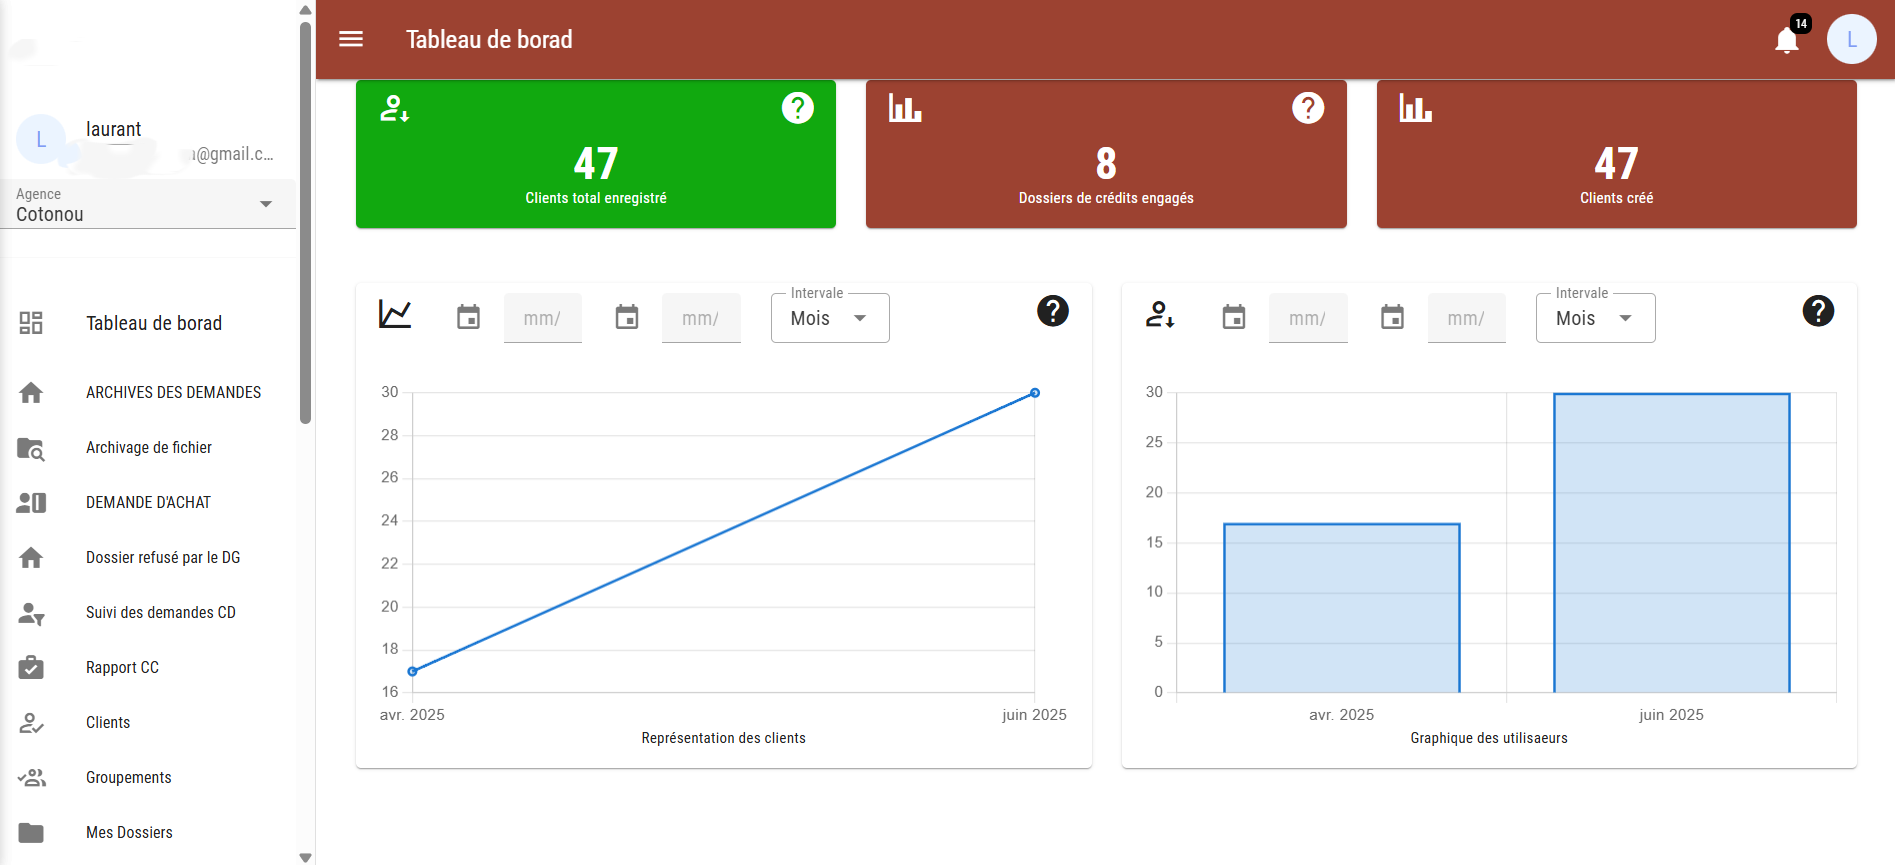Click the laurant username in sidebar
The height and width of the screenshot is (865, 1895).
coord(113,129)
